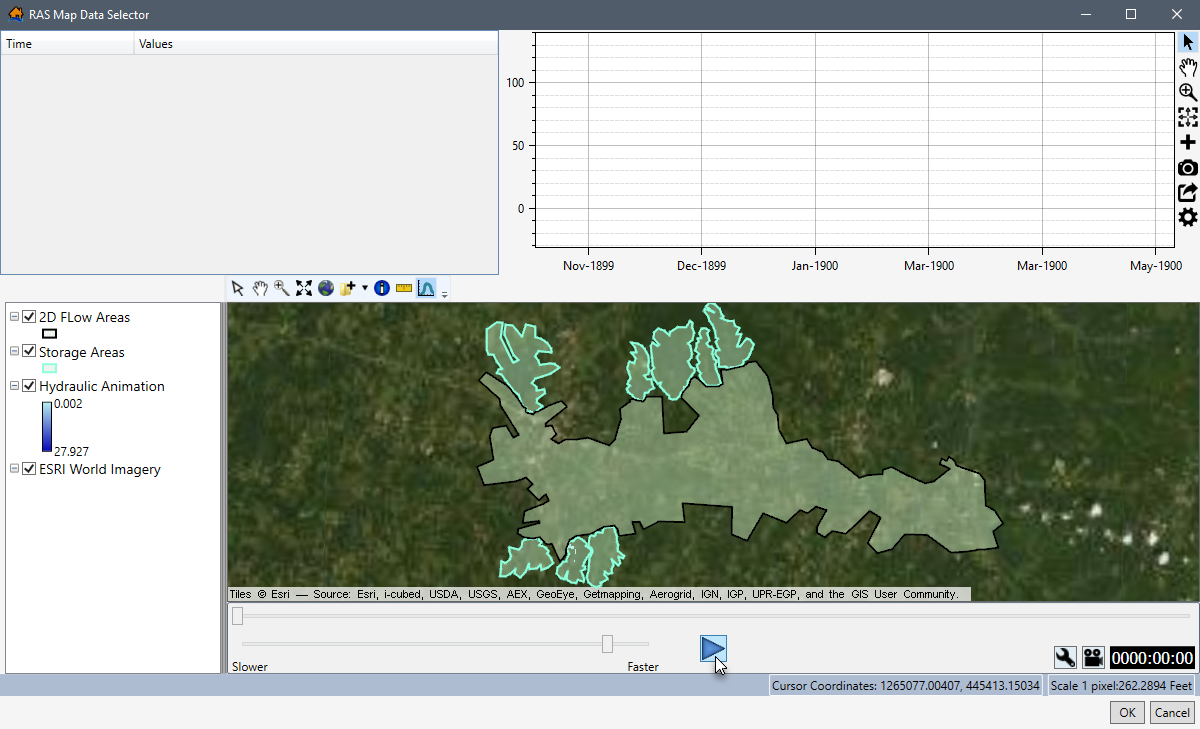
Task: Collapse the Storage Areas tree node
Action: tap(13, 351)
